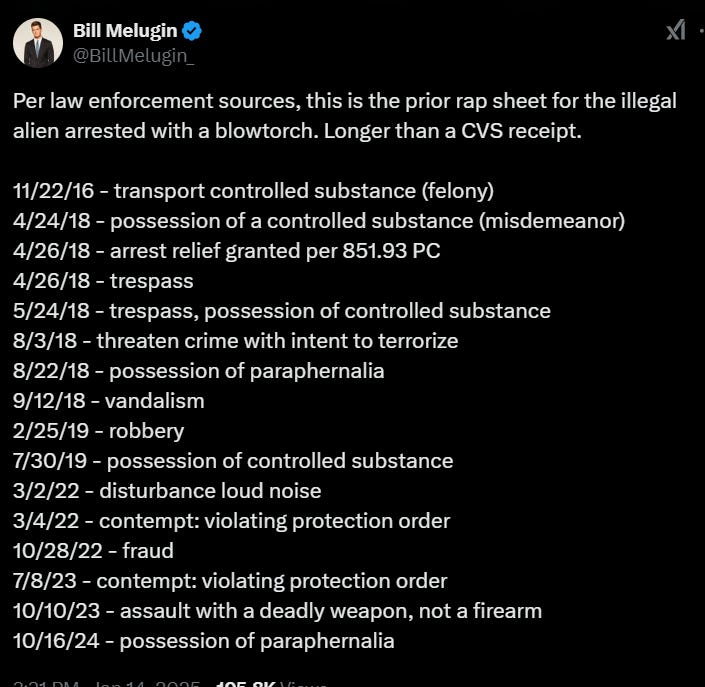Click the 10/28/22 fraud entry
This screenshot has height=687, width=705.
pos(94,551)
